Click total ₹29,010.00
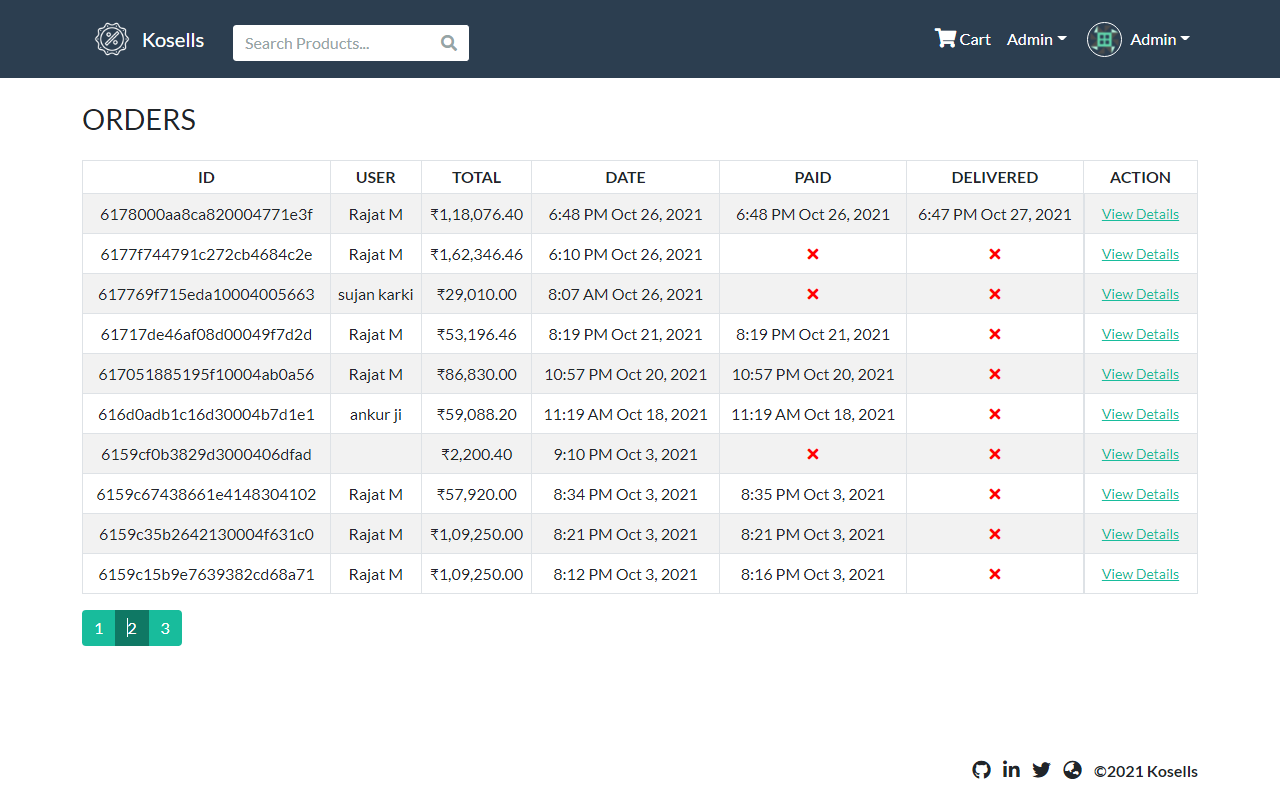This screenshot has height=800, width=1280. [476, 294]
